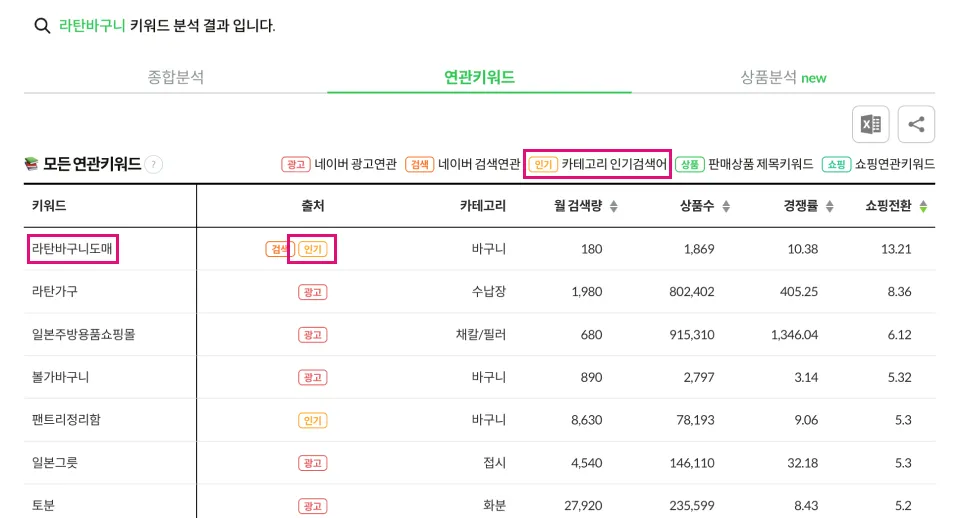Toggle the 판매상품 제목키워드 filter
Image resolution: width=960 pixels, height=518 pixels.
coord(745,164)
